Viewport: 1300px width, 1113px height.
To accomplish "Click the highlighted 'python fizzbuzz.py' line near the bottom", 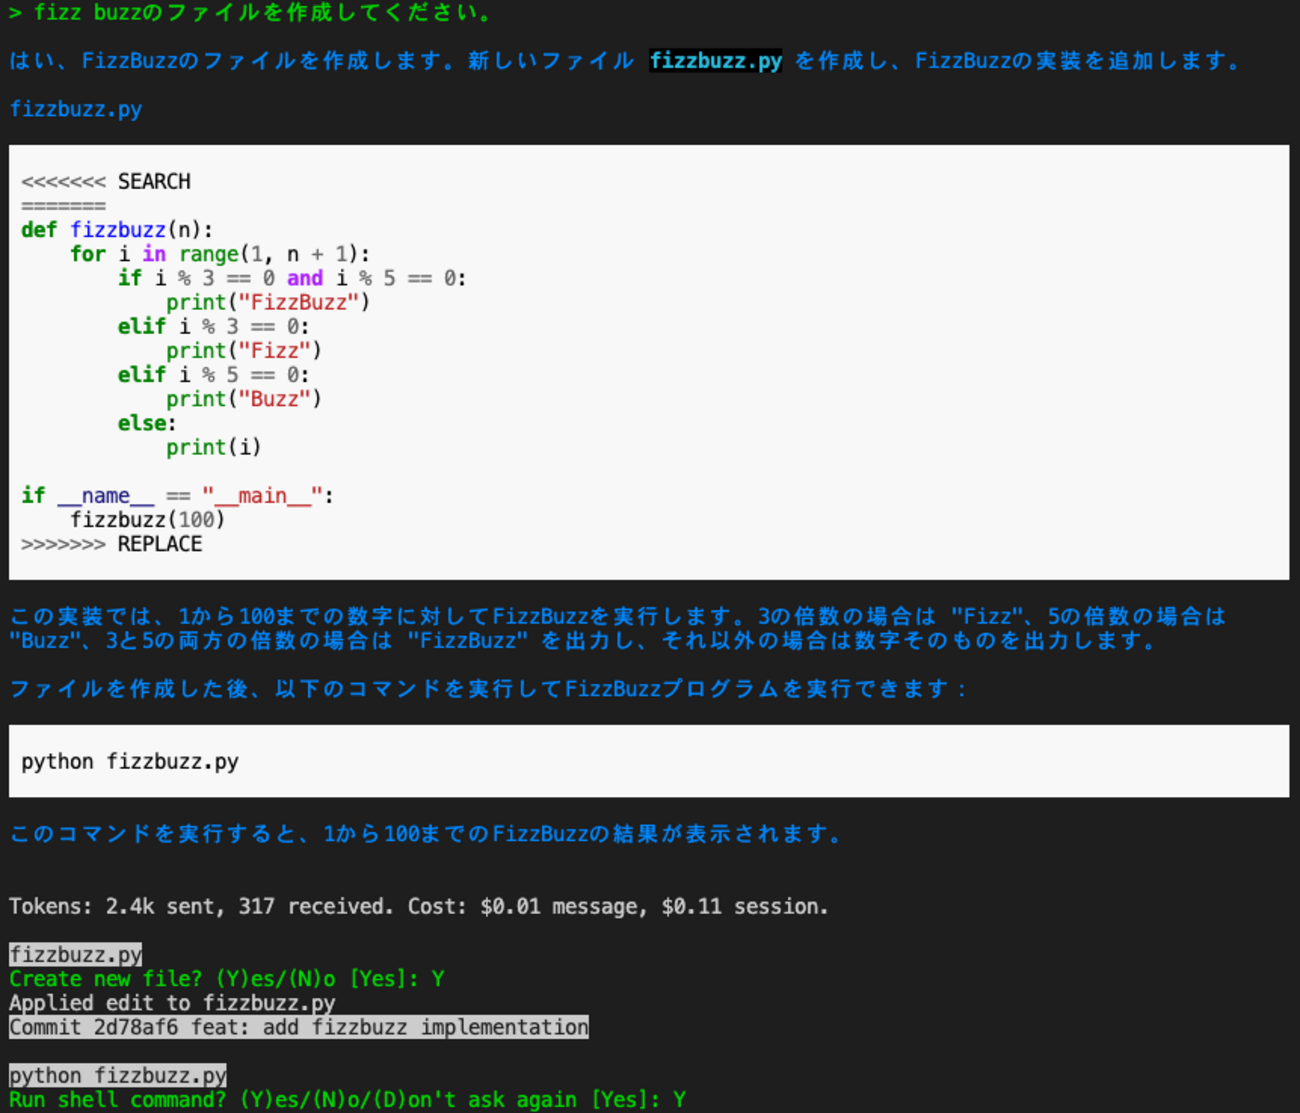I will point(118,1075).
